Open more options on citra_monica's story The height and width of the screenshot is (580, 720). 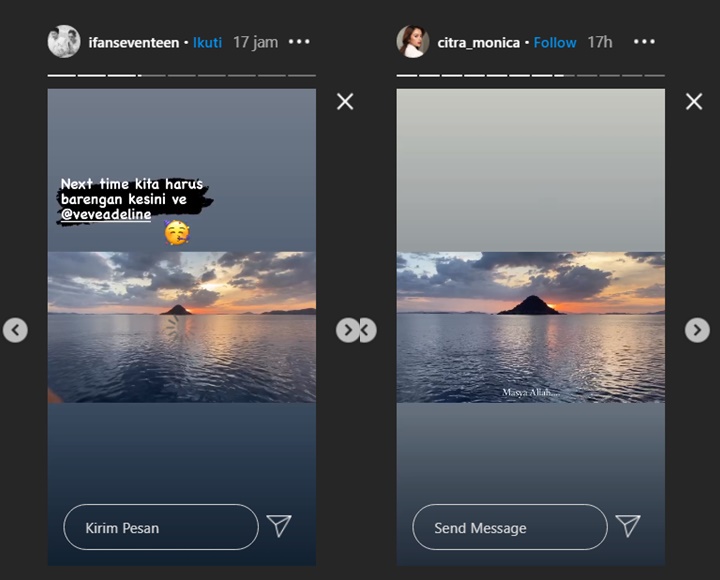tap(645, 42)
